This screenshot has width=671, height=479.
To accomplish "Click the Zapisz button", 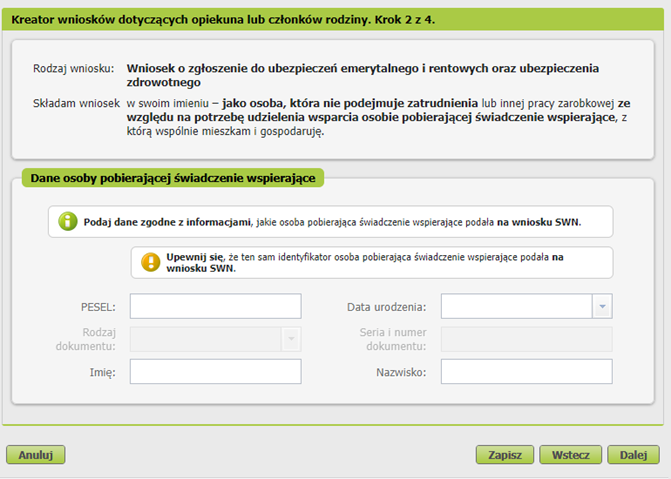I will tap(505, 455).
